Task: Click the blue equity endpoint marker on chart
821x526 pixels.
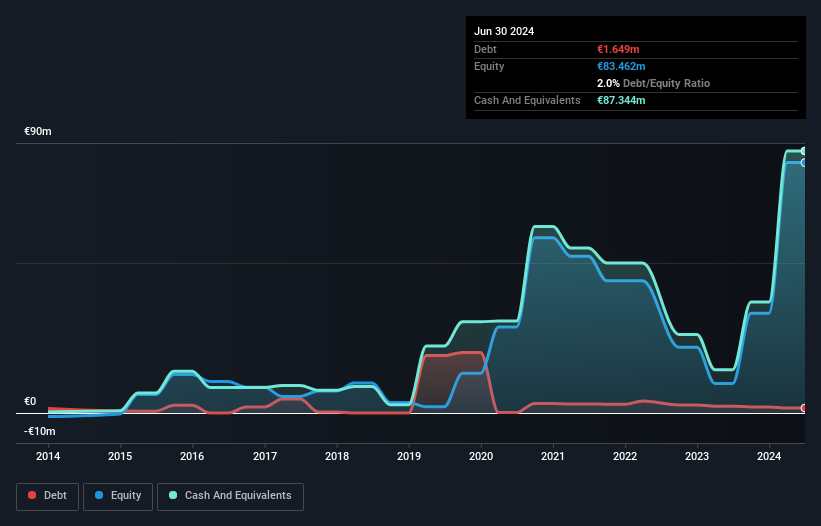Action: [x=803, y=163]
